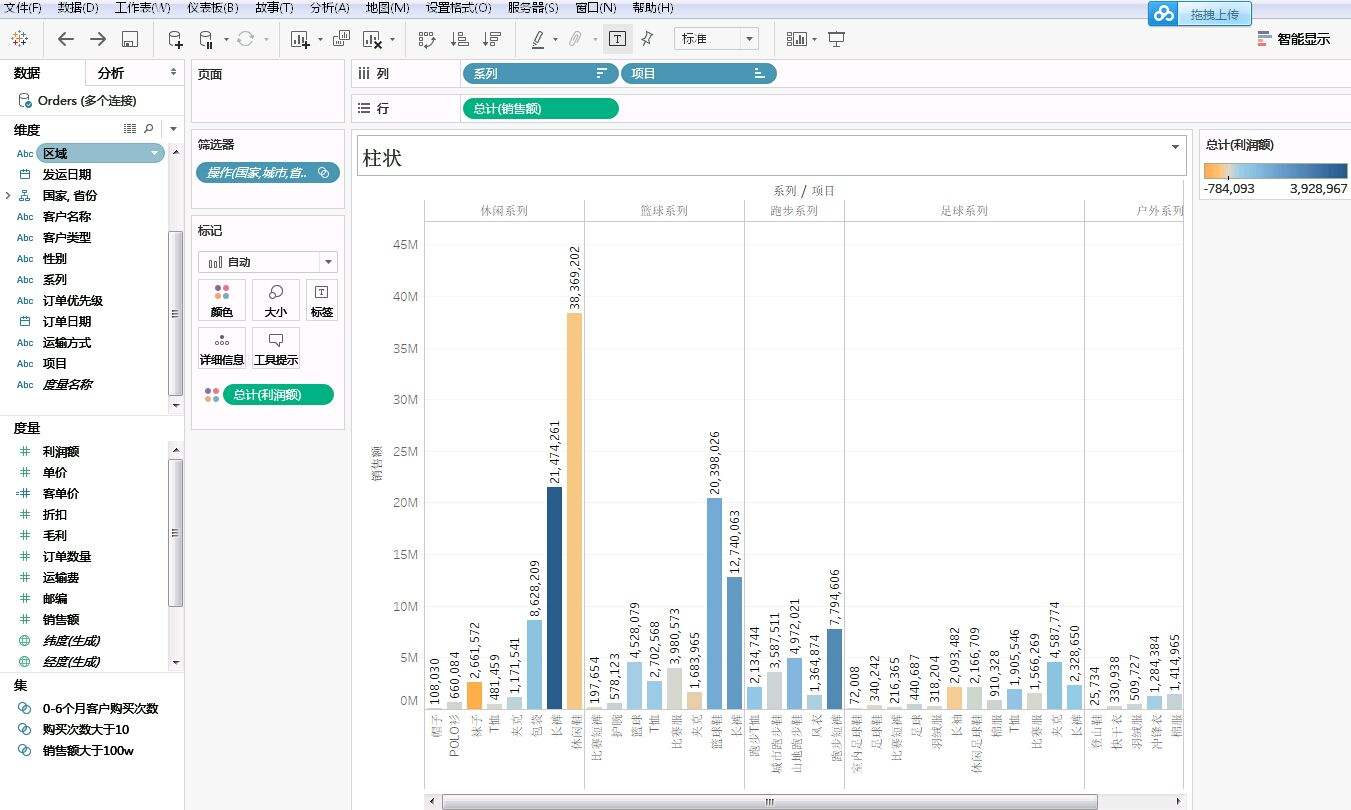Expand the 国家, 省份 hierarchy
Image resolution: width=1351 pixels, height=810 pixels.
pyautogui.click(x=8, y=196)
